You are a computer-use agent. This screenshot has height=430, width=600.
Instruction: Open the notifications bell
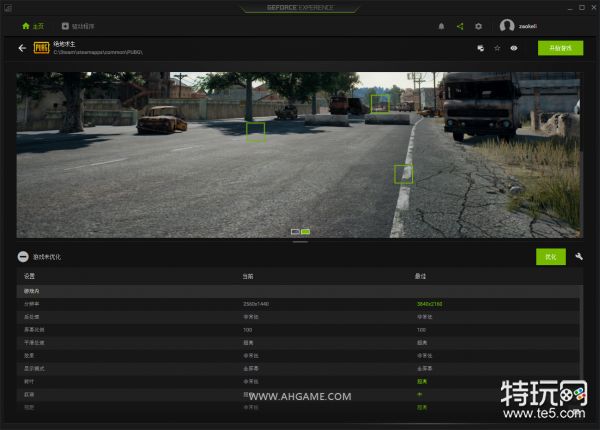click(x=441, y=26)
